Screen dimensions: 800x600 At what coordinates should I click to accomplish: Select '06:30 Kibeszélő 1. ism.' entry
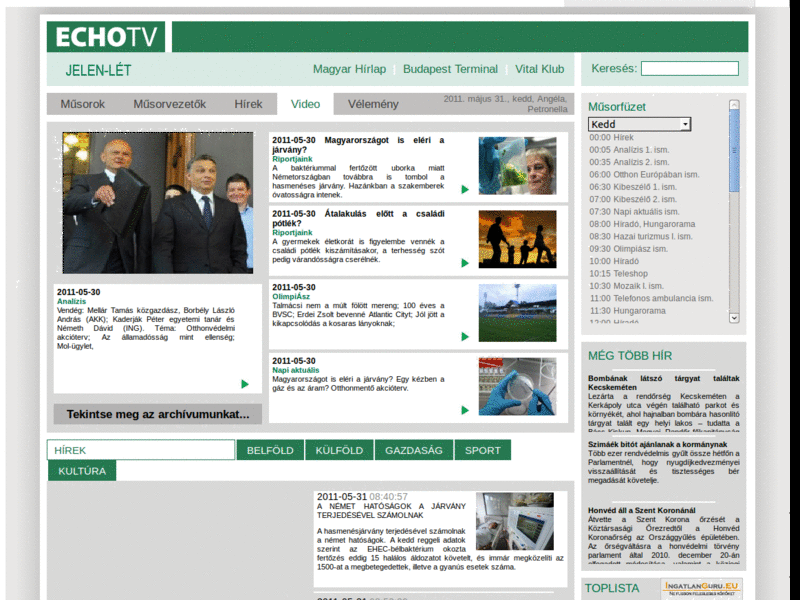pos(633,187)
